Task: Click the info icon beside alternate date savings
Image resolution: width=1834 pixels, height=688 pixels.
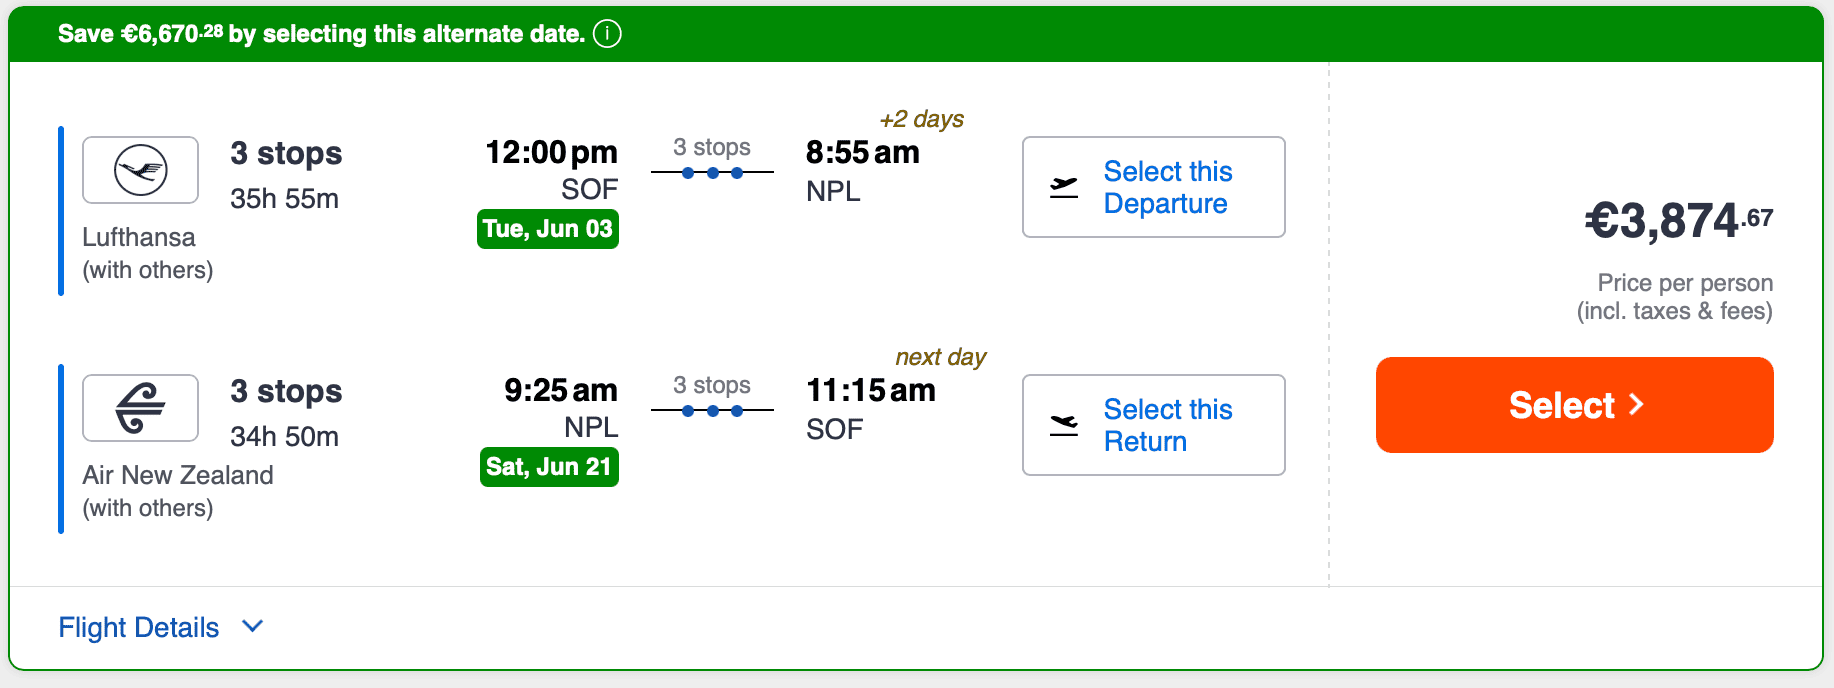Action: pos(607,34)
